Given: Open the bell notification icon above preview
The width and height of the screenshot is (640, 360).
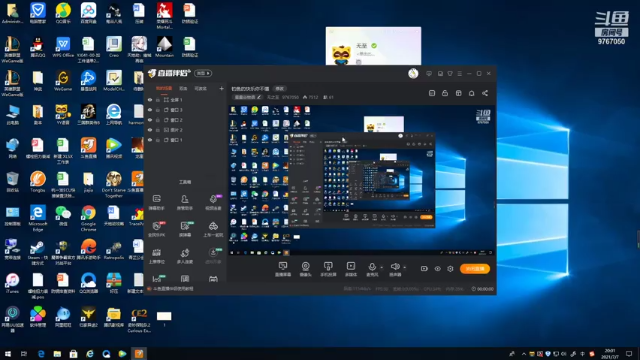Looking at the screenshot, I should (x=471, y=93).
